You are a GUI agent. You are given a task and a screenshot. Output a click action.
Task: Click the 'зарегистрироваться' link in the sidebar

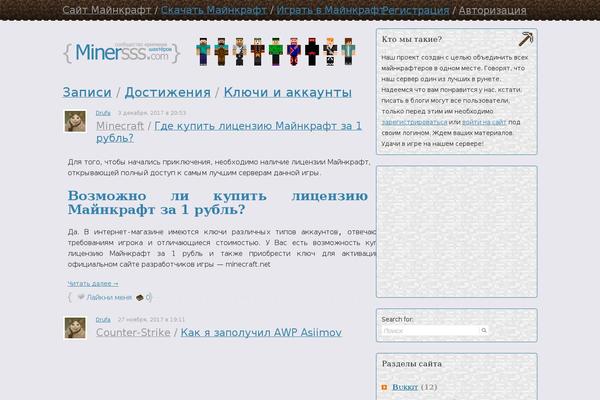pos(414,122)
